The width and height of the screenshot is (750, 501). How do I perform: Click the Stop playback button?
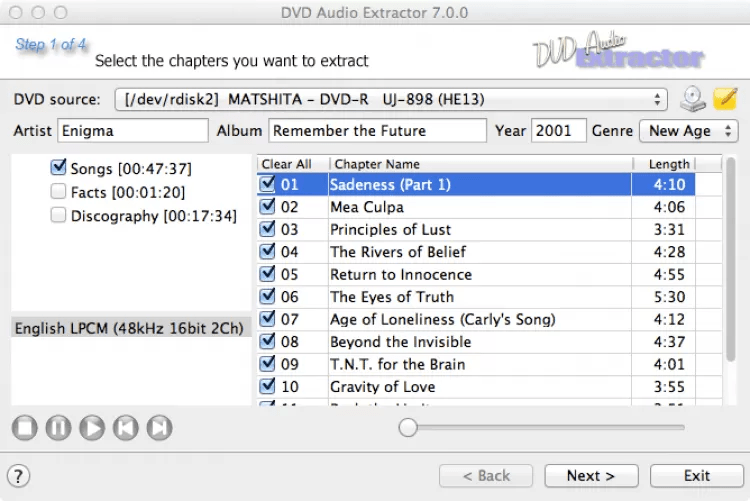pyautogui.click(x=25, y=428)
